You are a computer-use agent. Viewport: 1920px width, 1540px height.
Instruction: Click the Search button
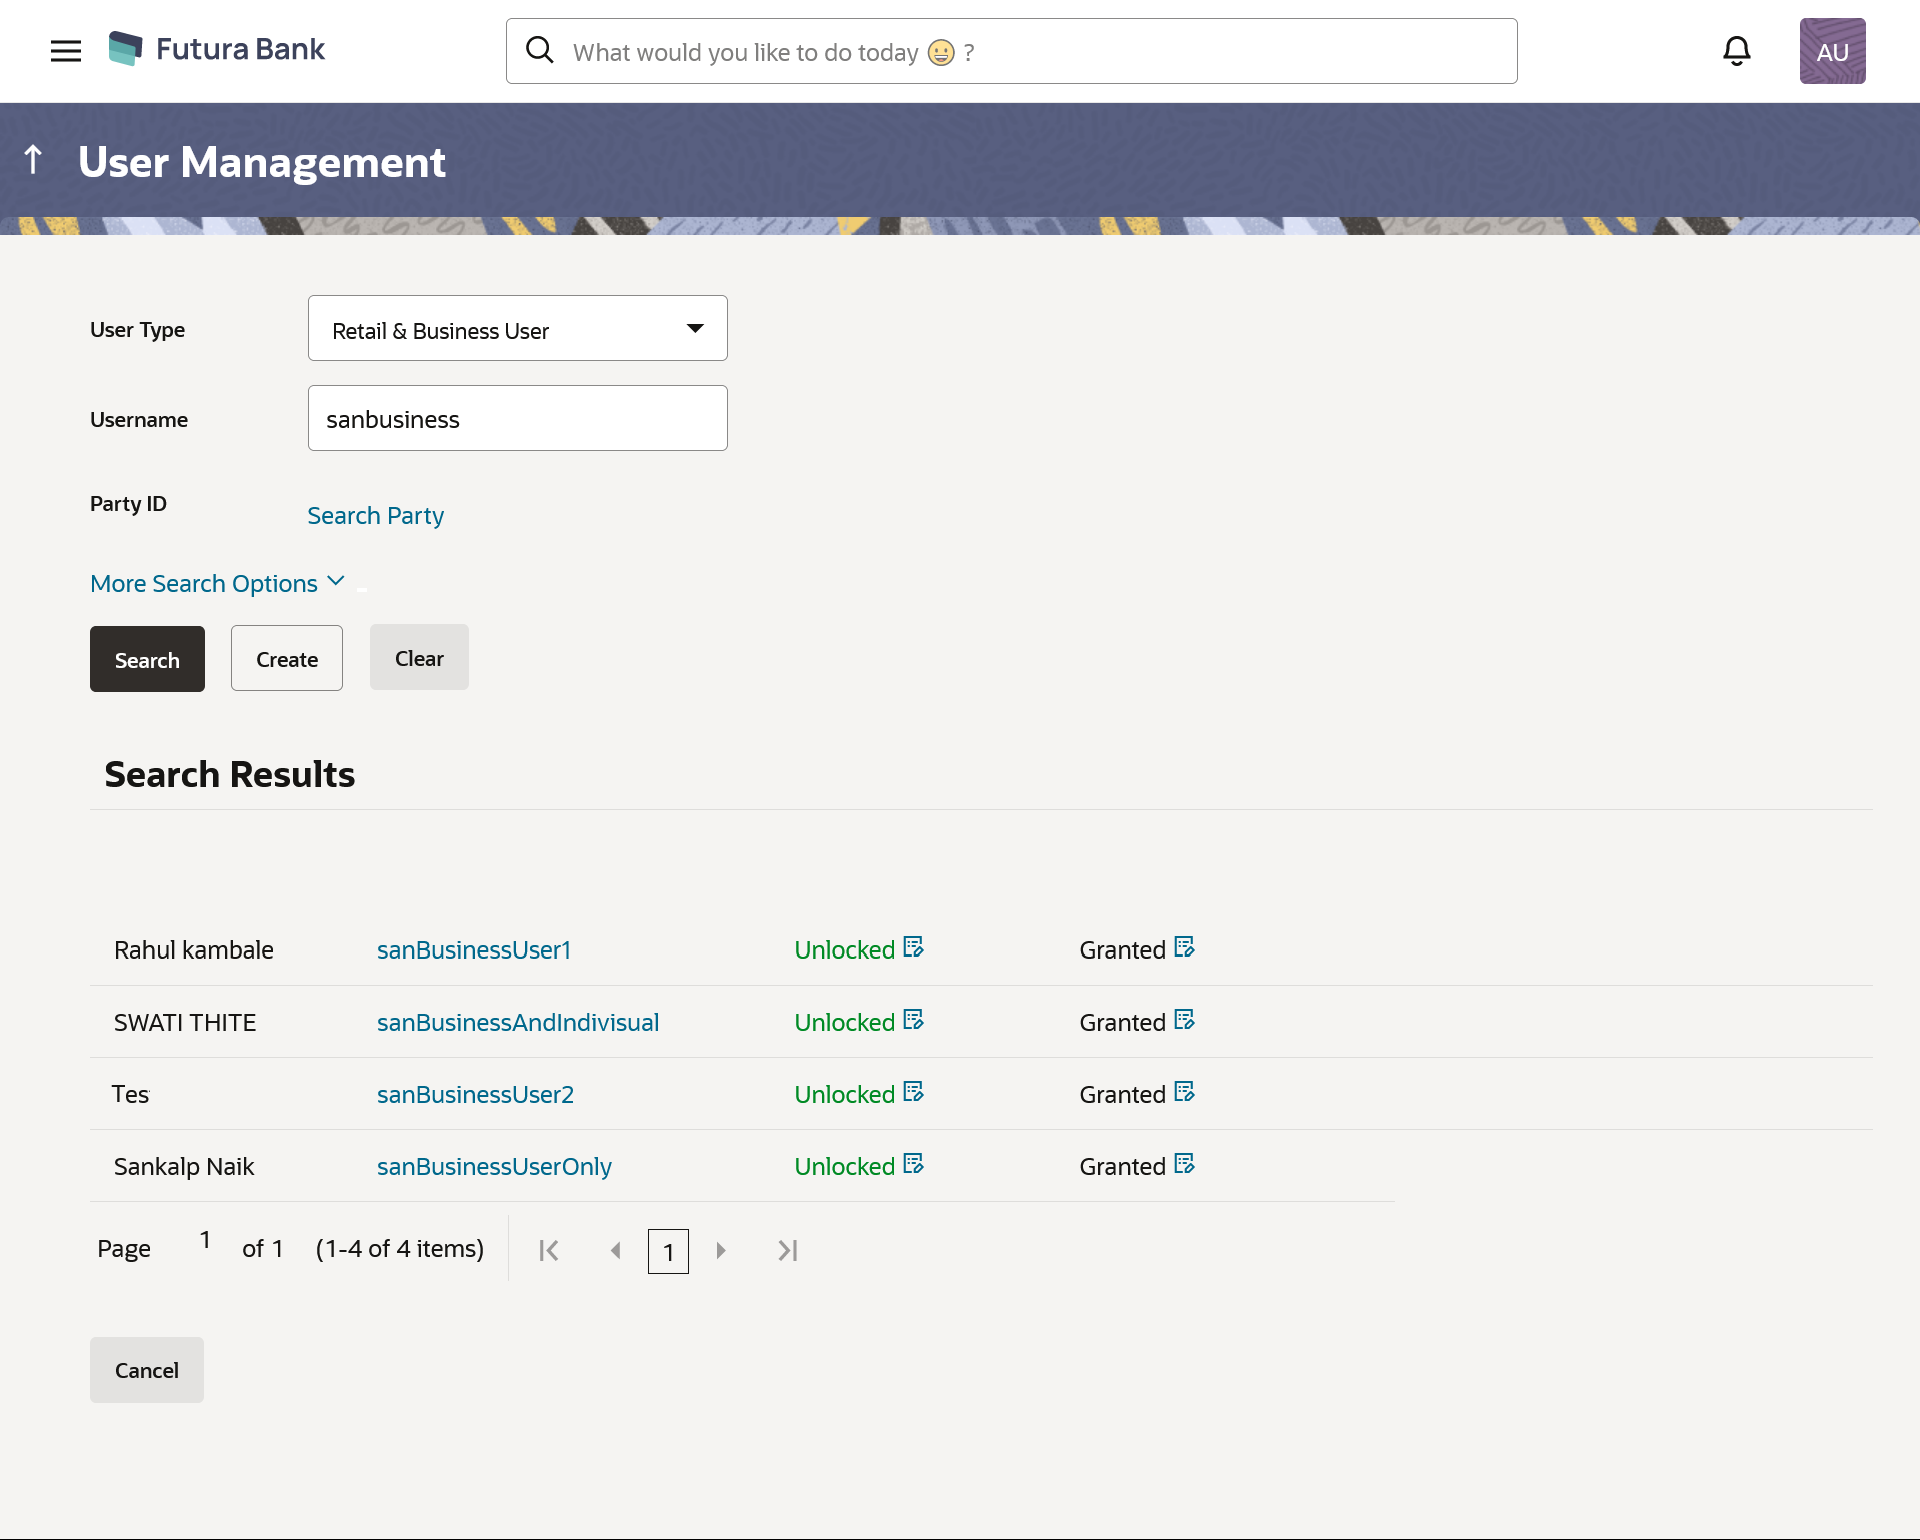pos(147,659)
